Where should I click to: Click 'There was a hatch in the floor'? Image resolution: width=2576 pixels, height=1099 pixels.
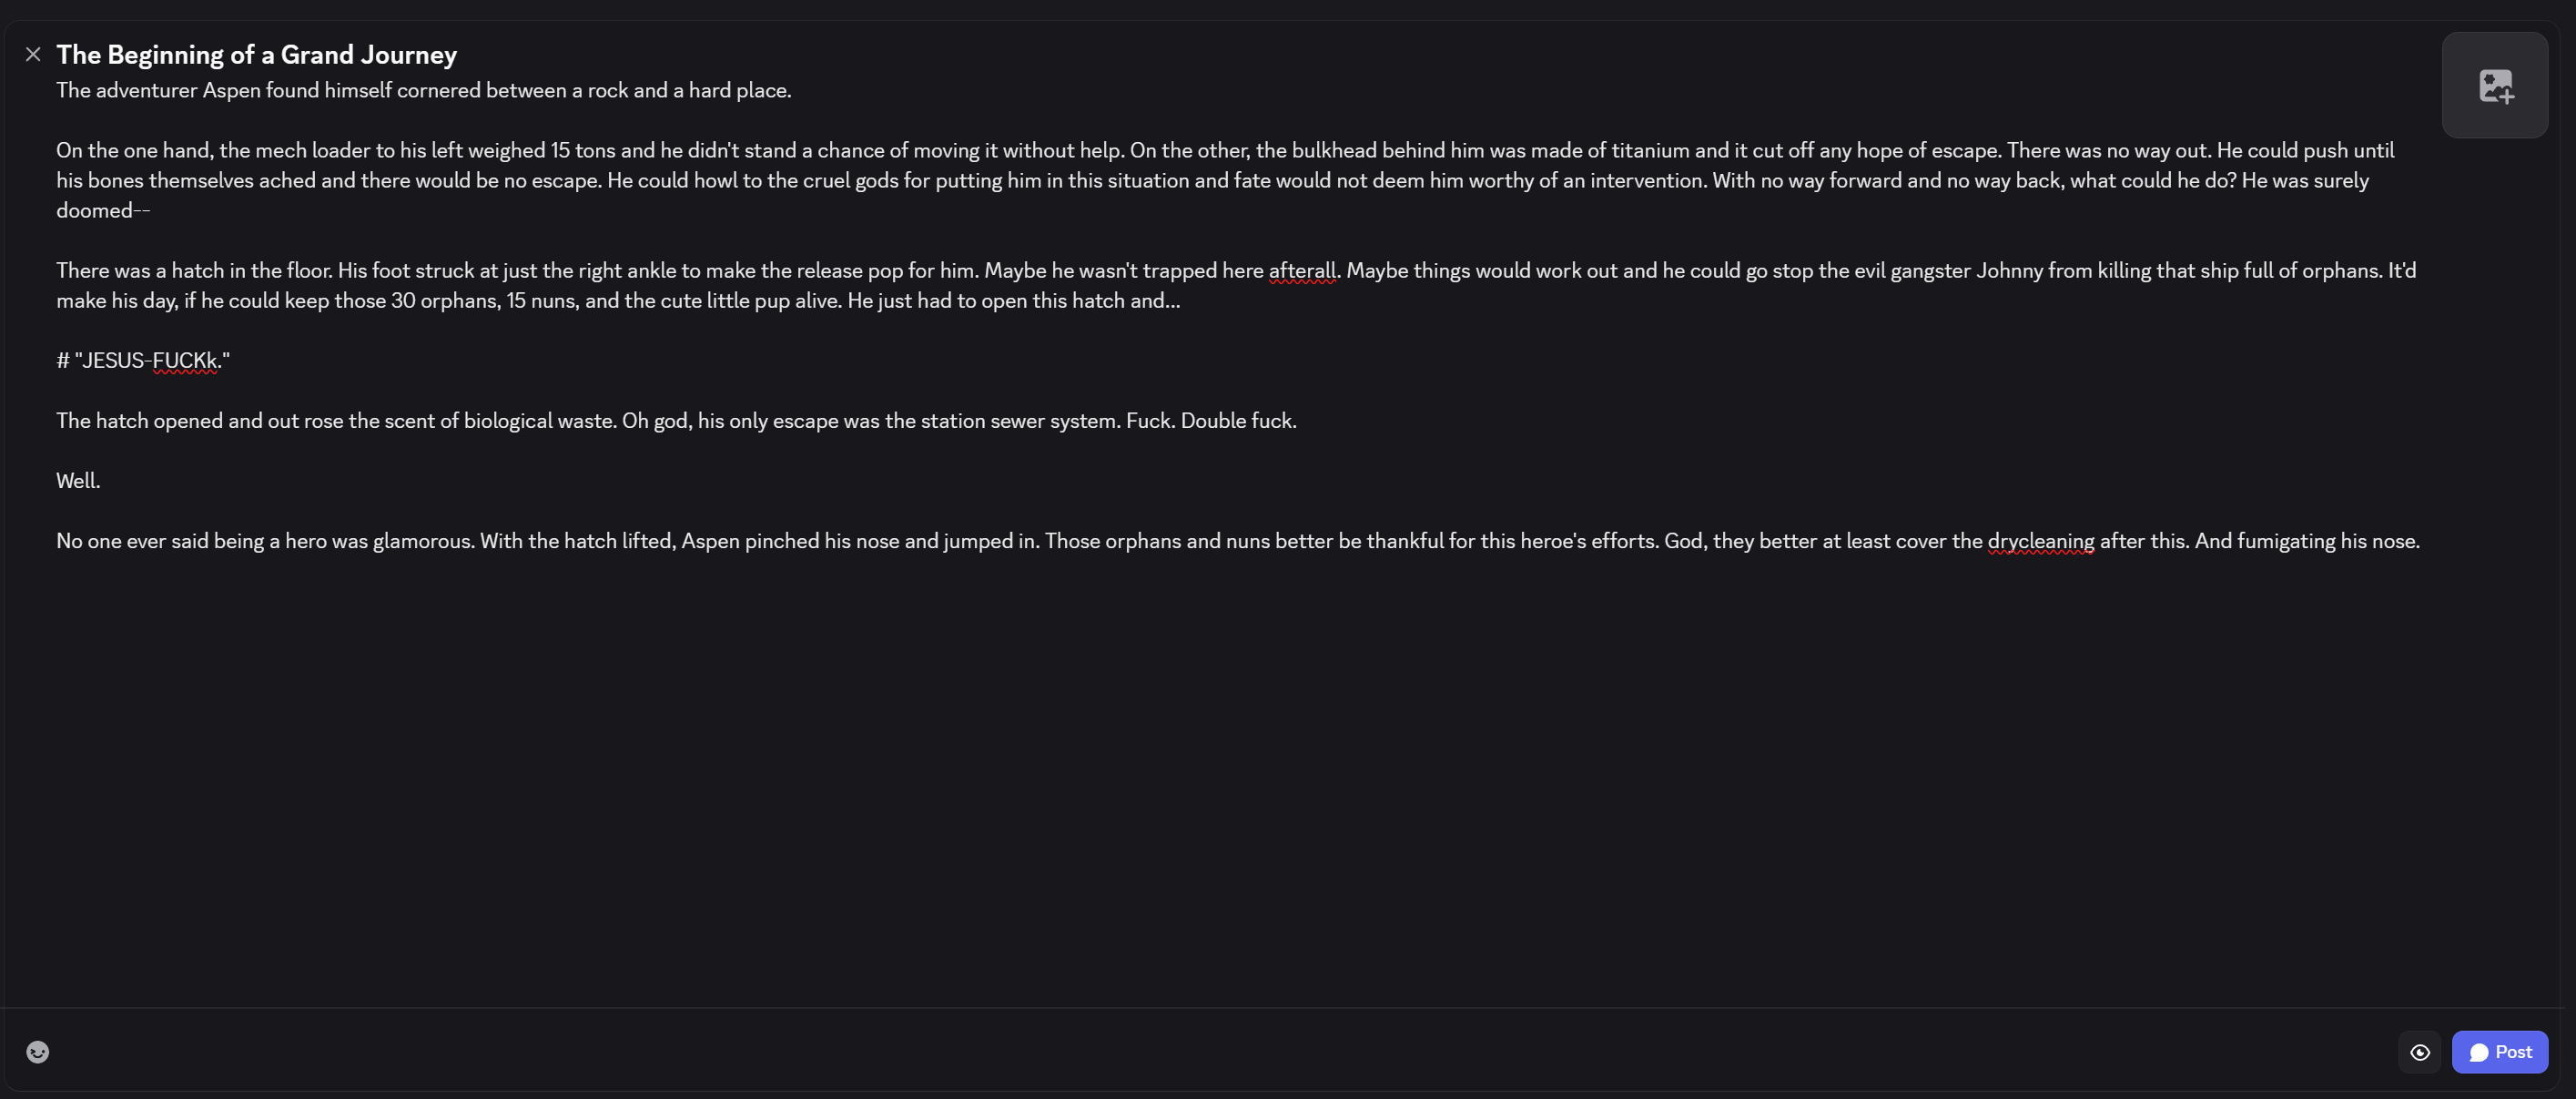coord(193,271)
